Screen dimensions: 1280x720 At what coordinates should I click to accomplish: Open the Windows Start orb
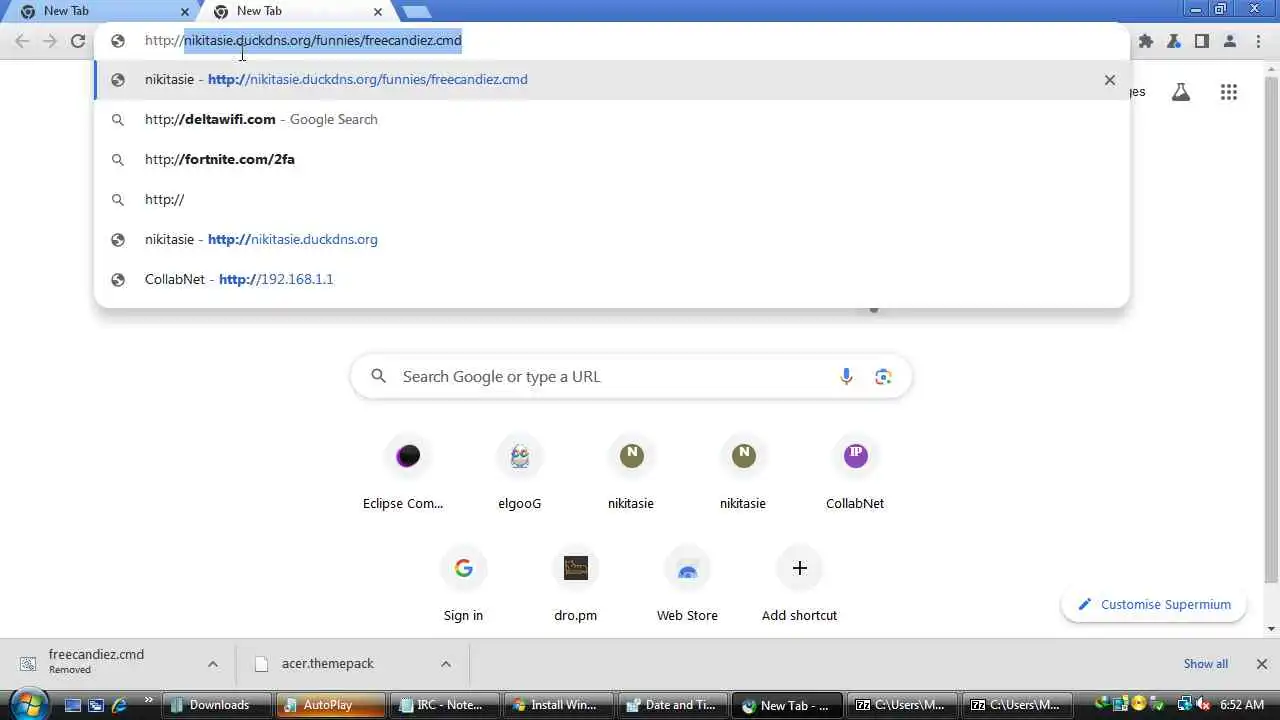click(x=27, y=704)
